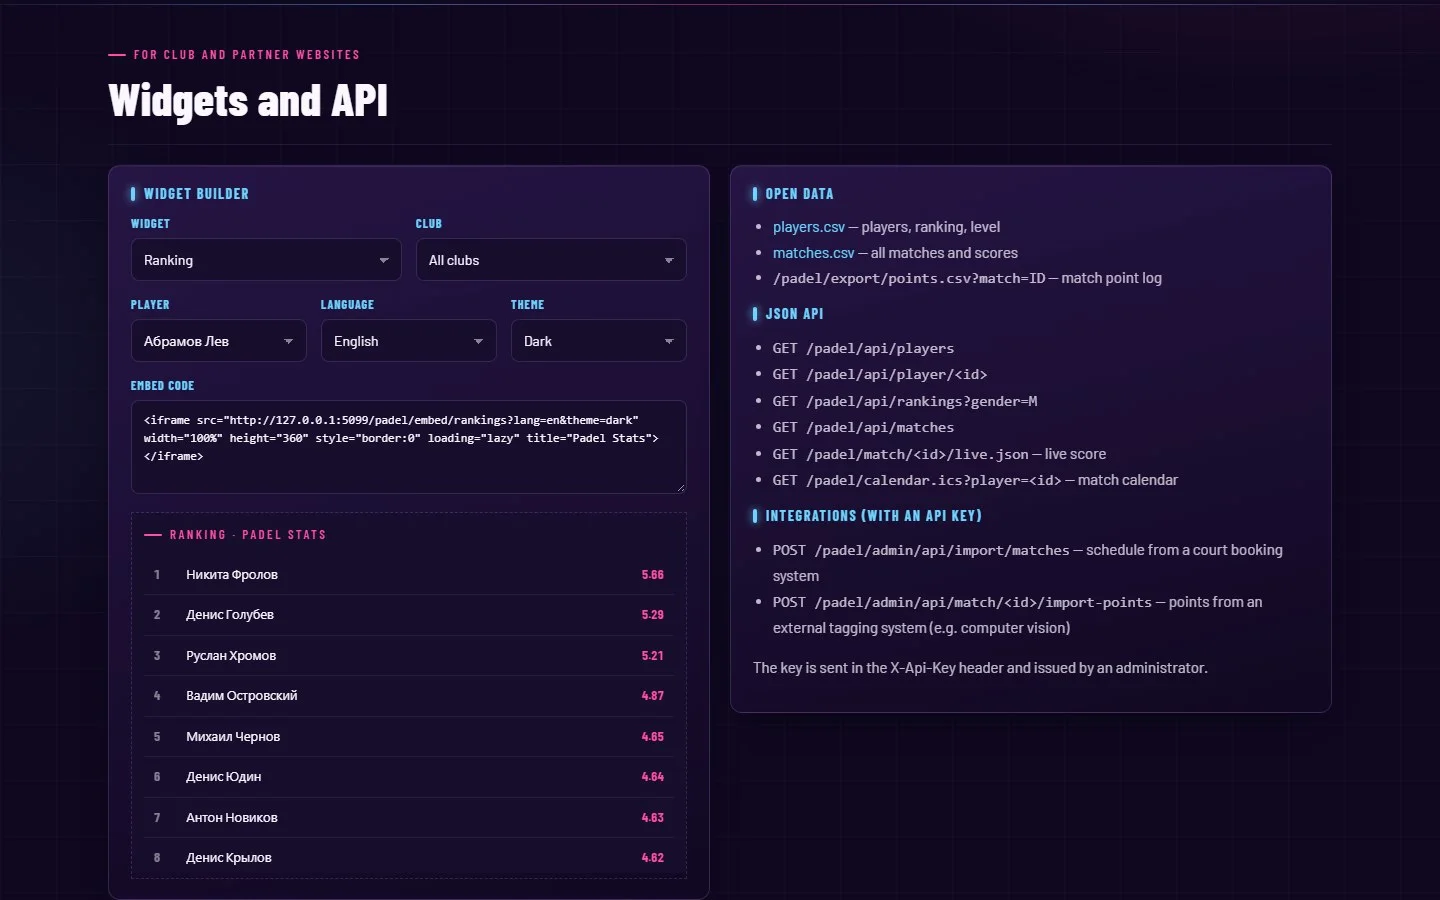Click the JSON API section title

794,314
